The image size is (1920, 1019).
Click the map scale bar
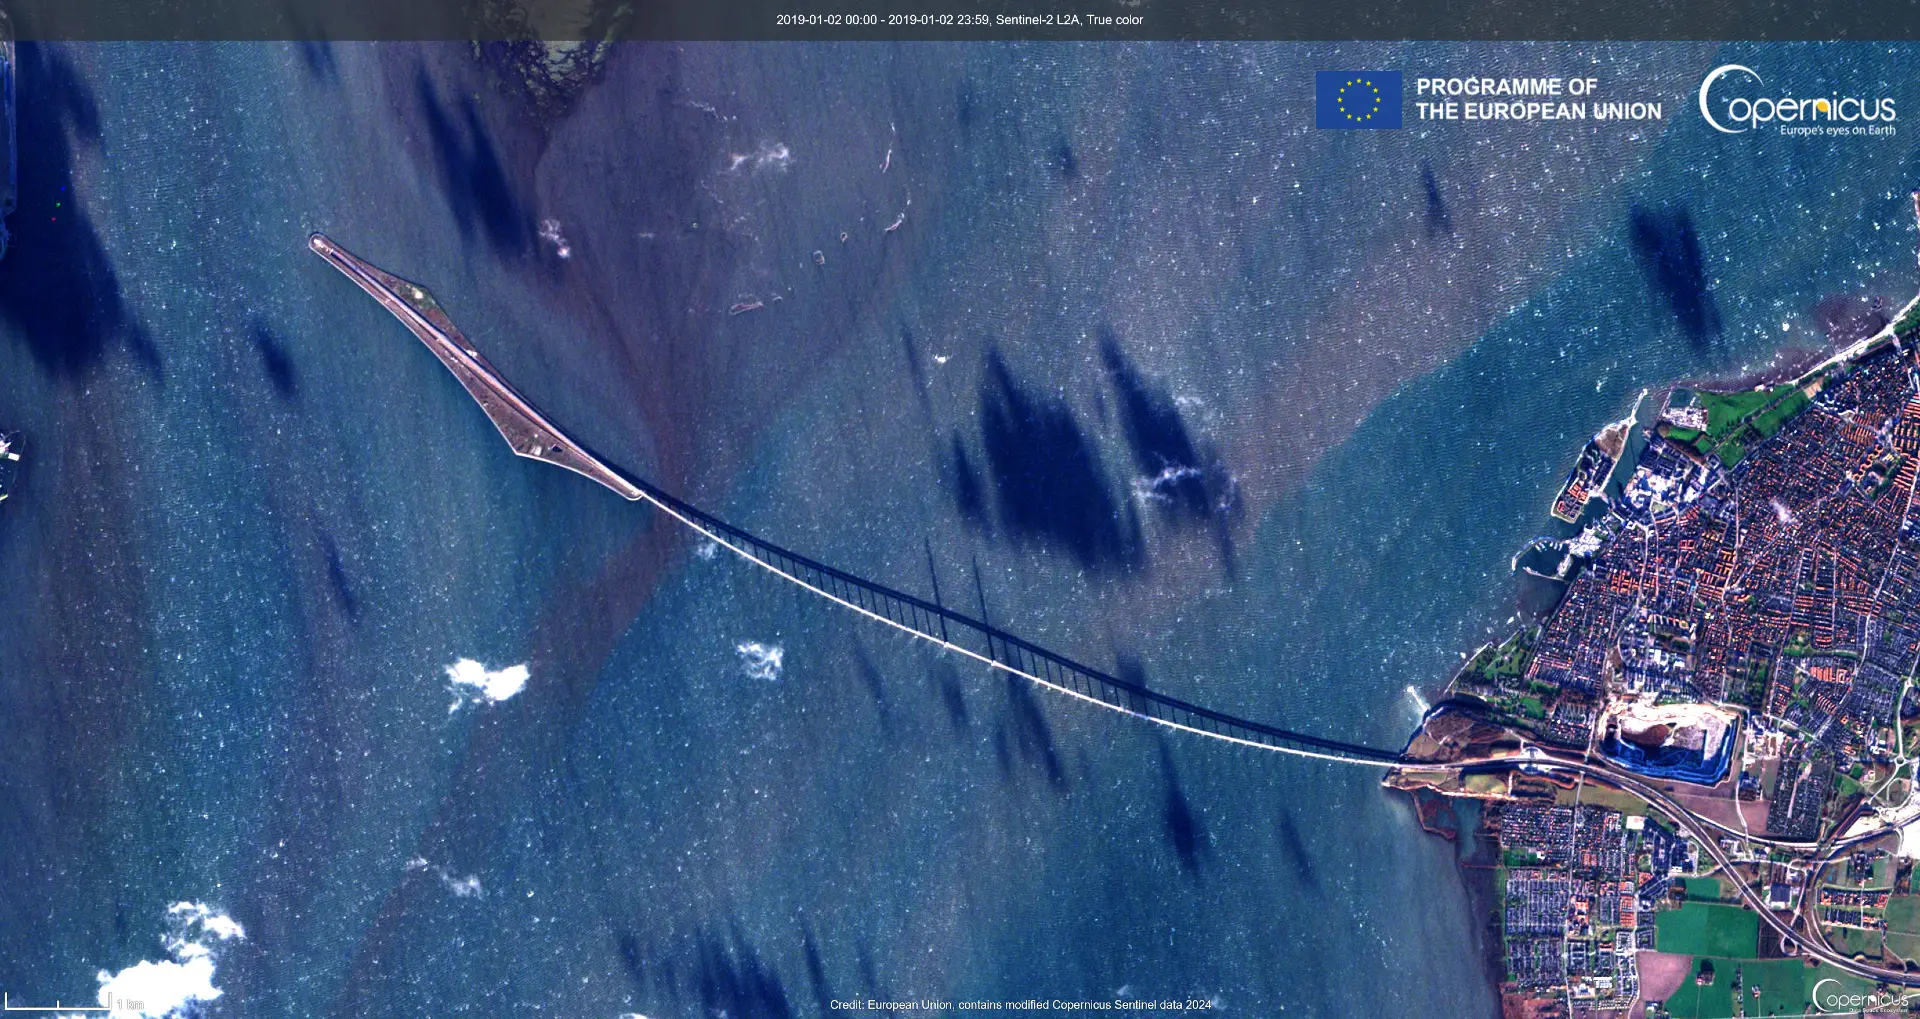(58, 1001)
